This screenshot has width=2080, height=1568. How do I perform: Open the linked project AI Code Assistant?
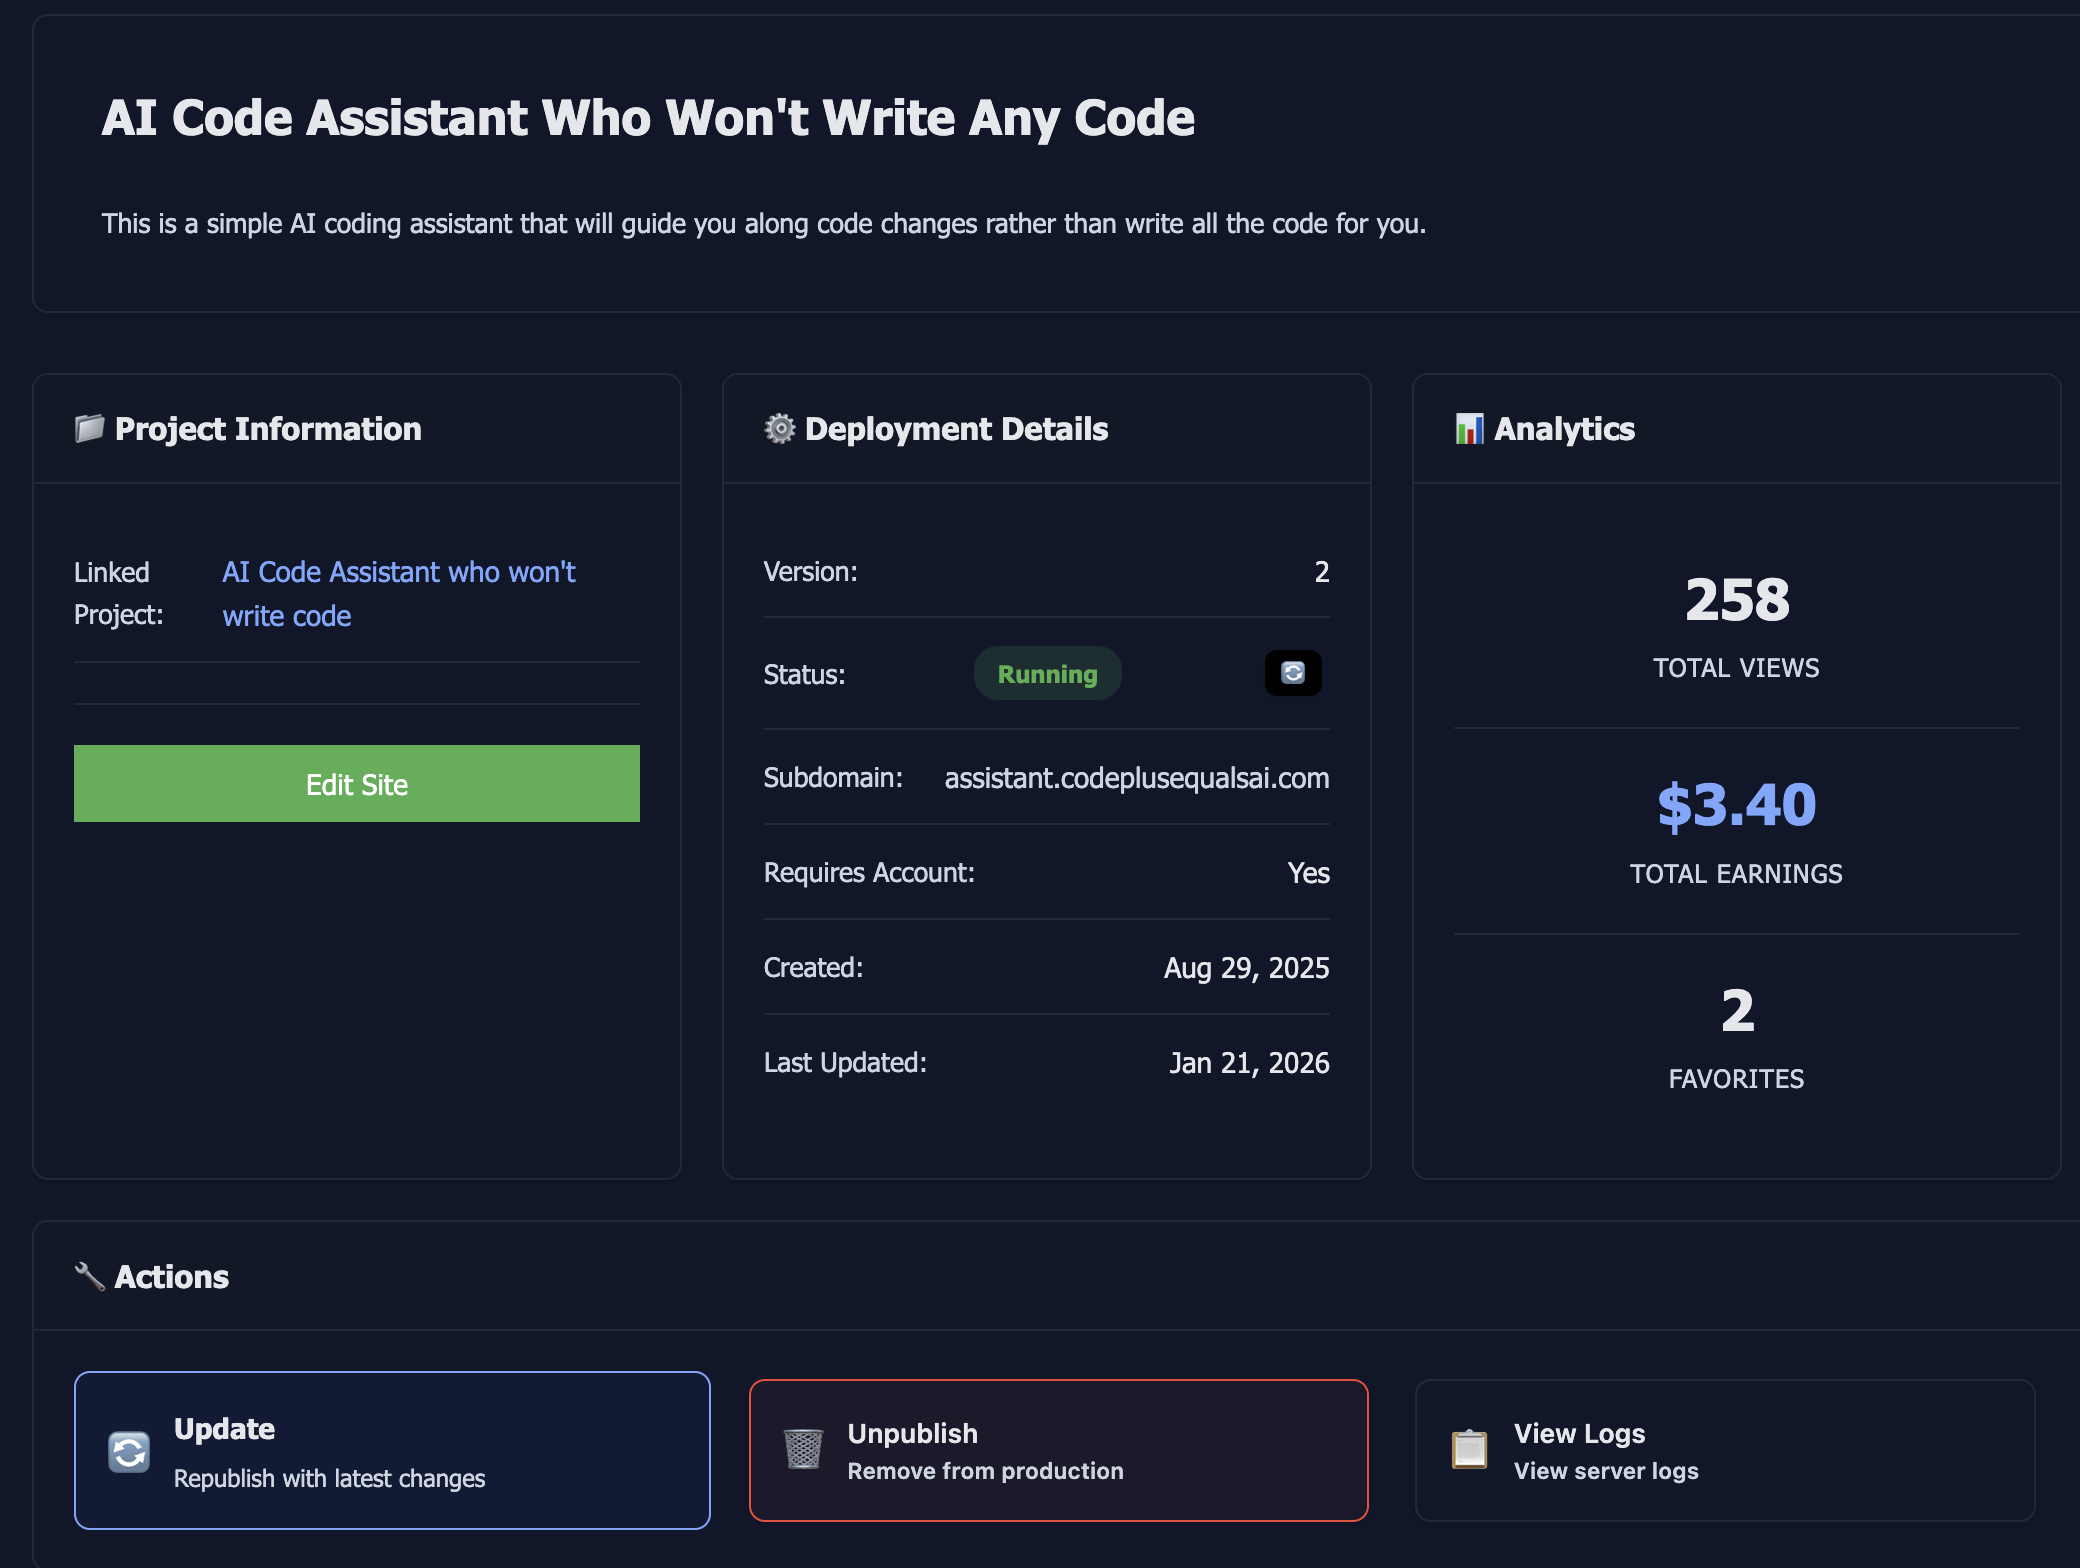pyautogui.click(x=398, y=592)
